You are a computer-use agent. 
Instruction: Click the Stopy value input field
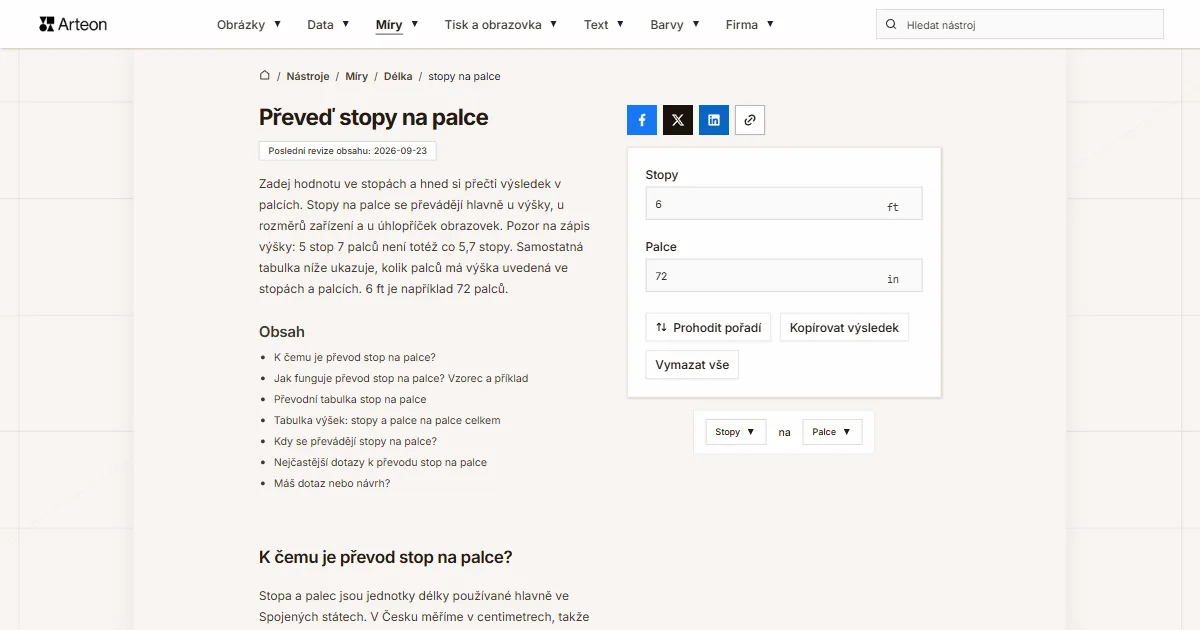784,204
